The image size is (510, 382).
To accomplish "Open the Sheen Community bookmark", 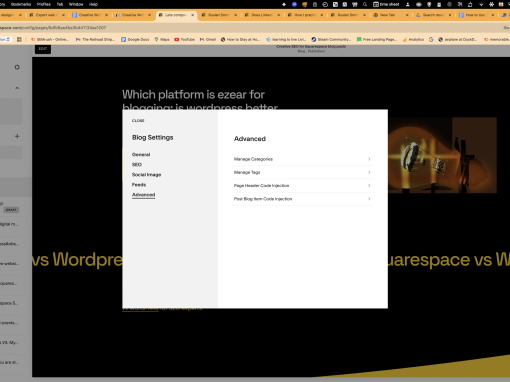I will tap(331, 39).
